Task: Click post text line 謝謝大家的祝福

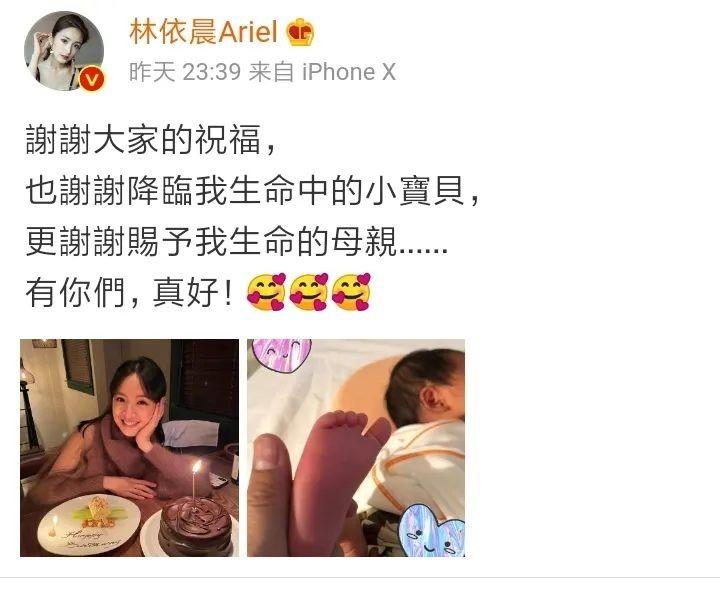Action: [152, 139]
